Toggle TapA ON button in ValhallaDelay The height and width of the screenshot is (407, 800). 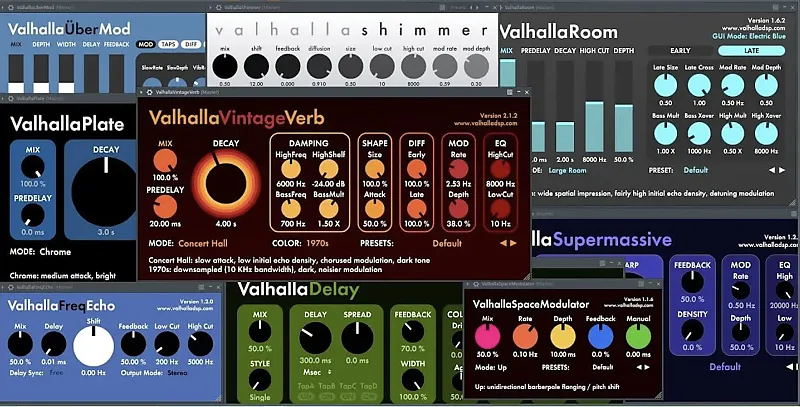tap(306, 396)
